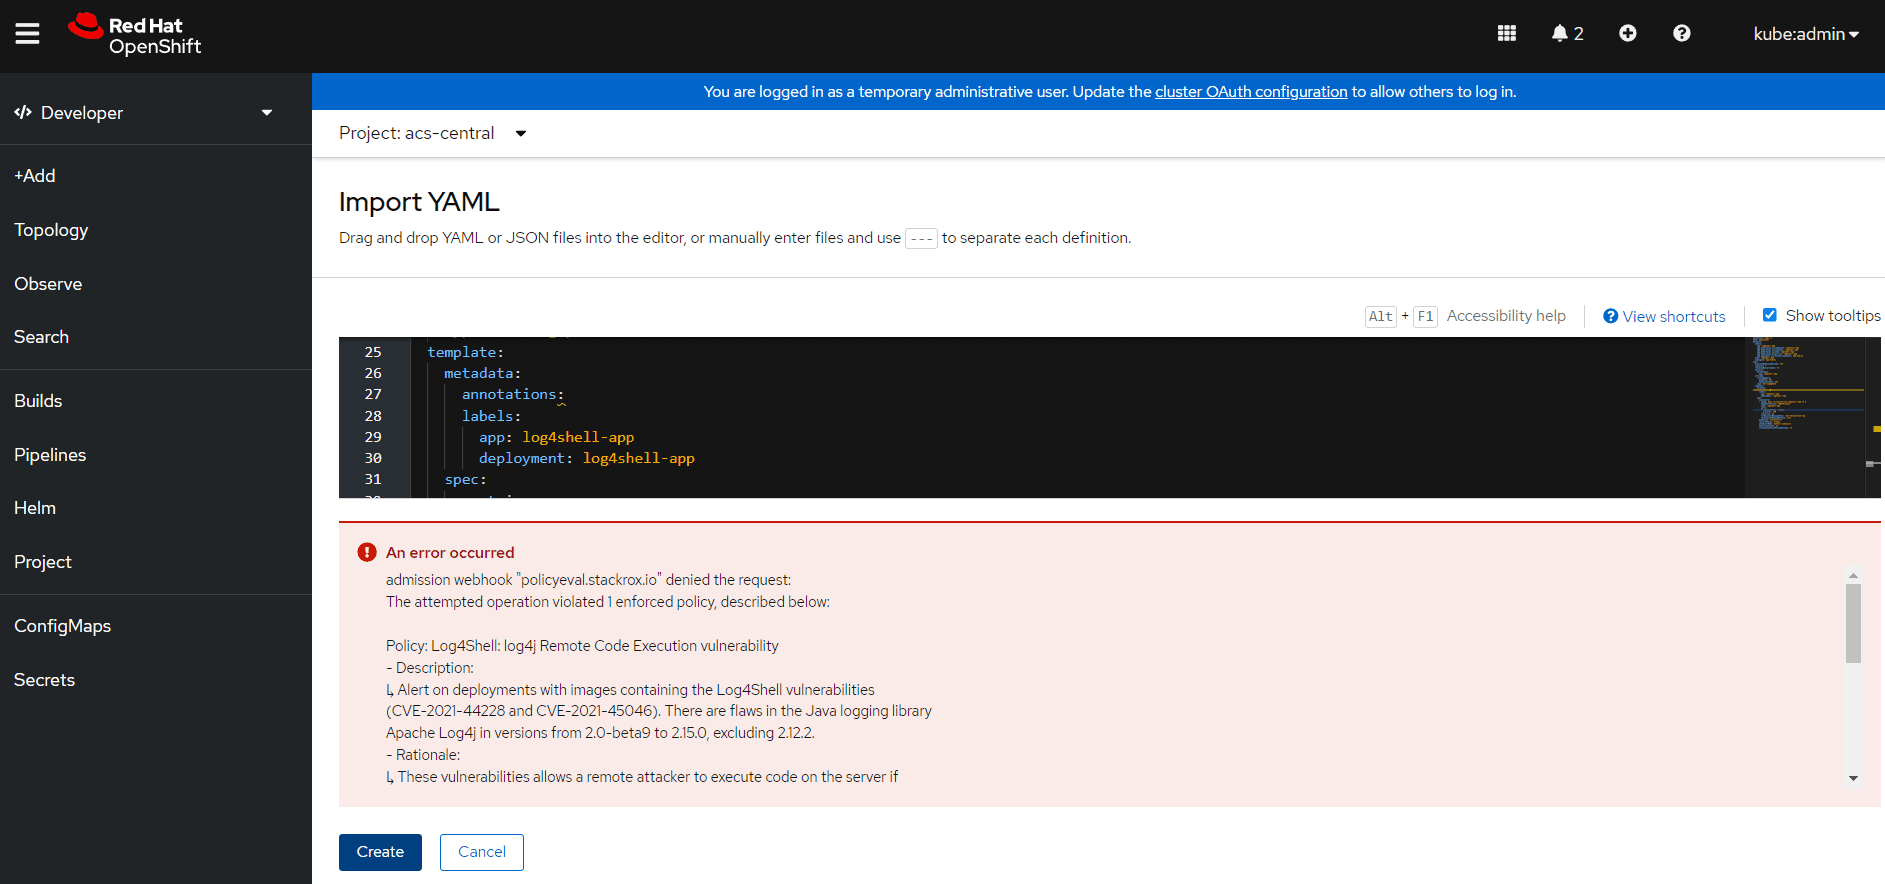Image resolution: width=1885 pixels, height=884 pixels.
Task: Expand the Developer perspective switcher
Action: [x=144, y=113]
